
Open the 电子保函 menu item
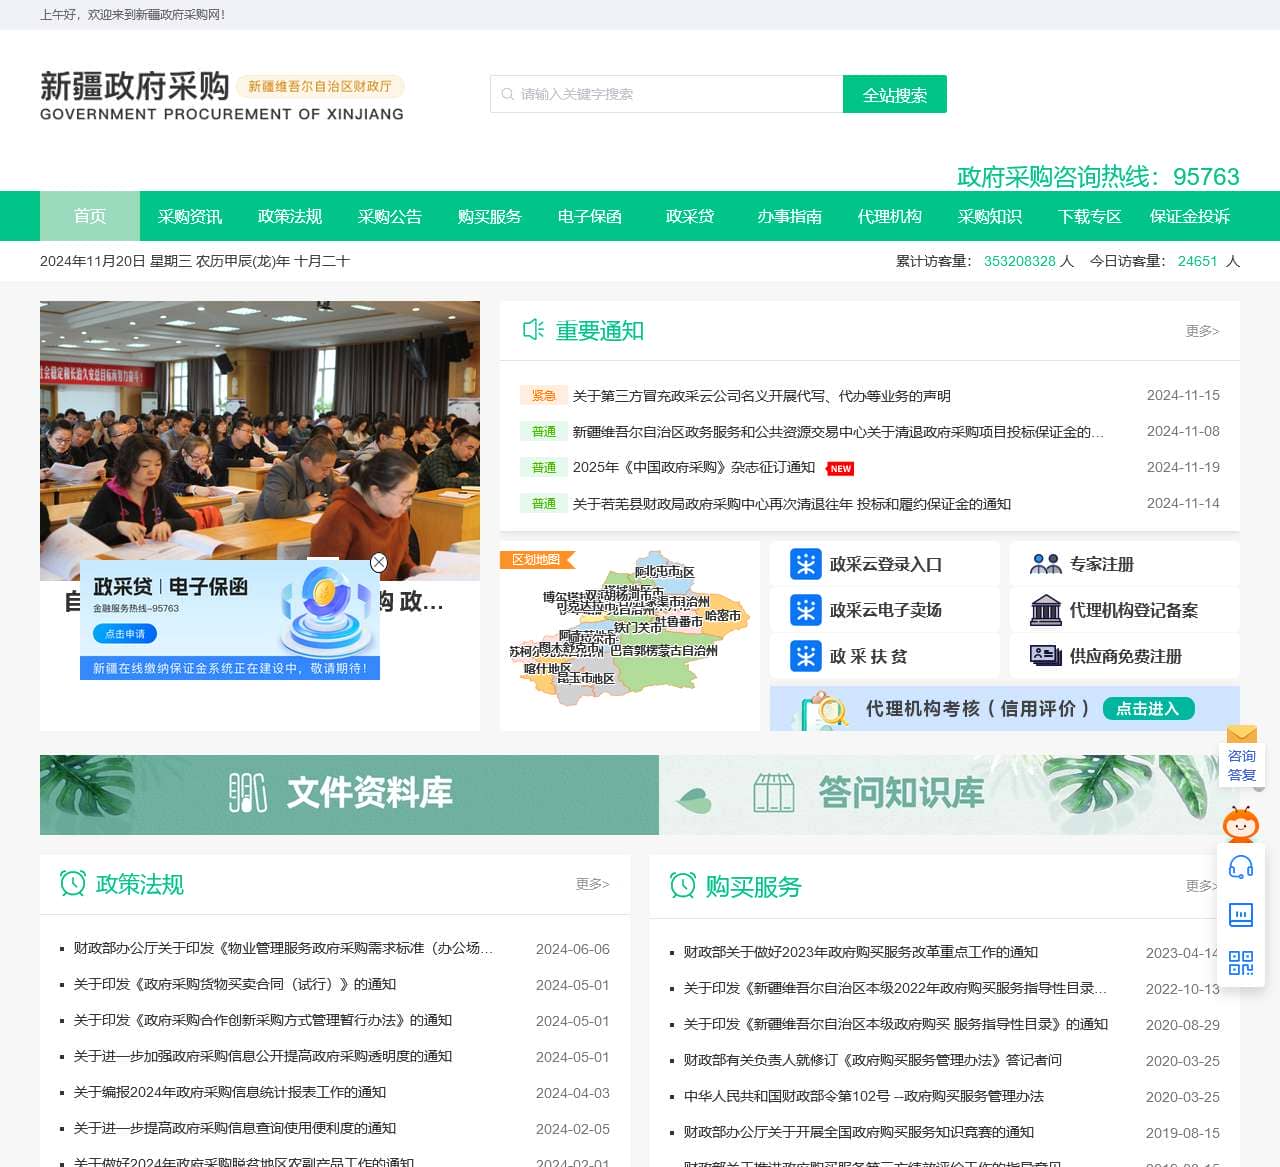point(590,216)
